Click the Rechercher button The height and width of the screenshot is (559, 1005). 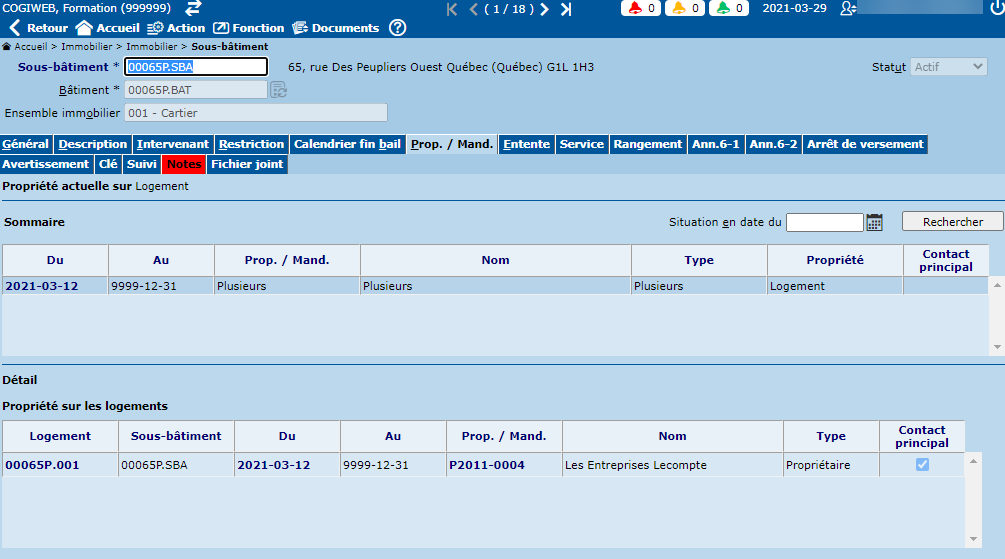click(952, 222)
